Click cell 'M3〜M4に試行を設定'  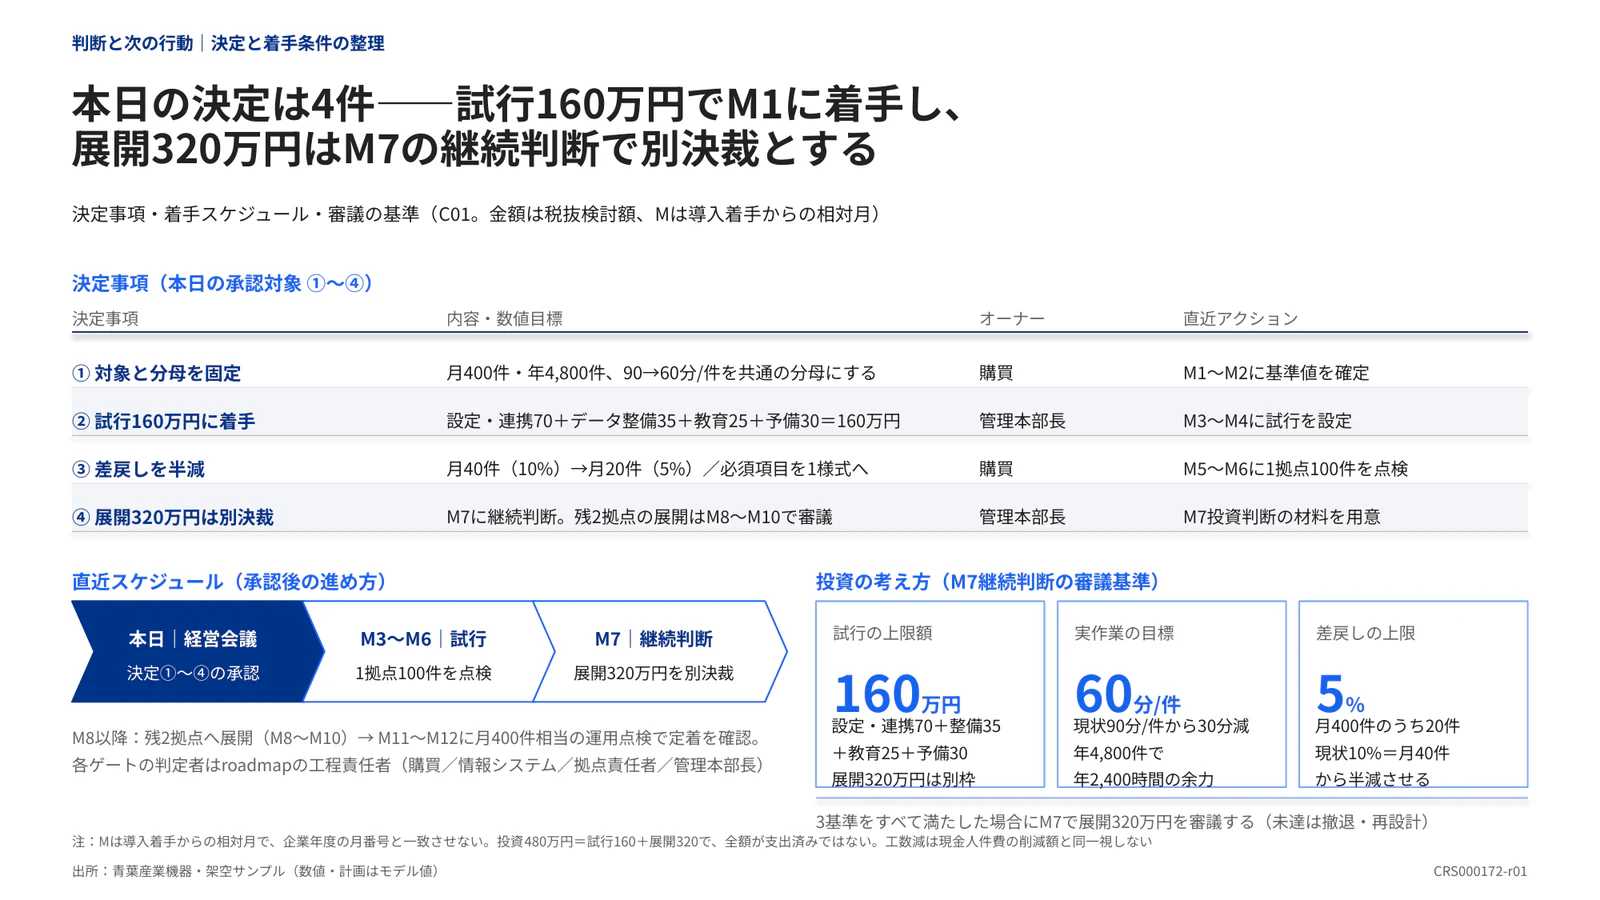(1267, 420)
